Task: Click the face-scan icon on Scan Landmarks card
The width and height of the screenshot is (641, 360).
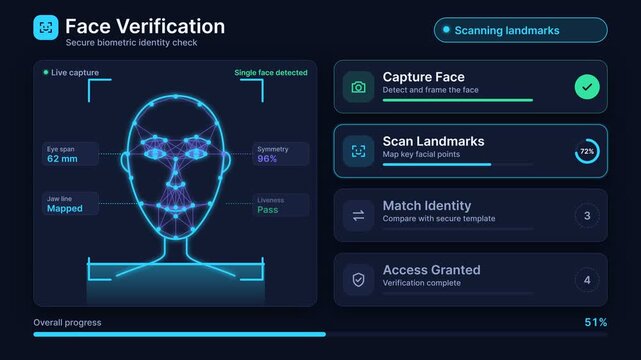Action: 359,151
